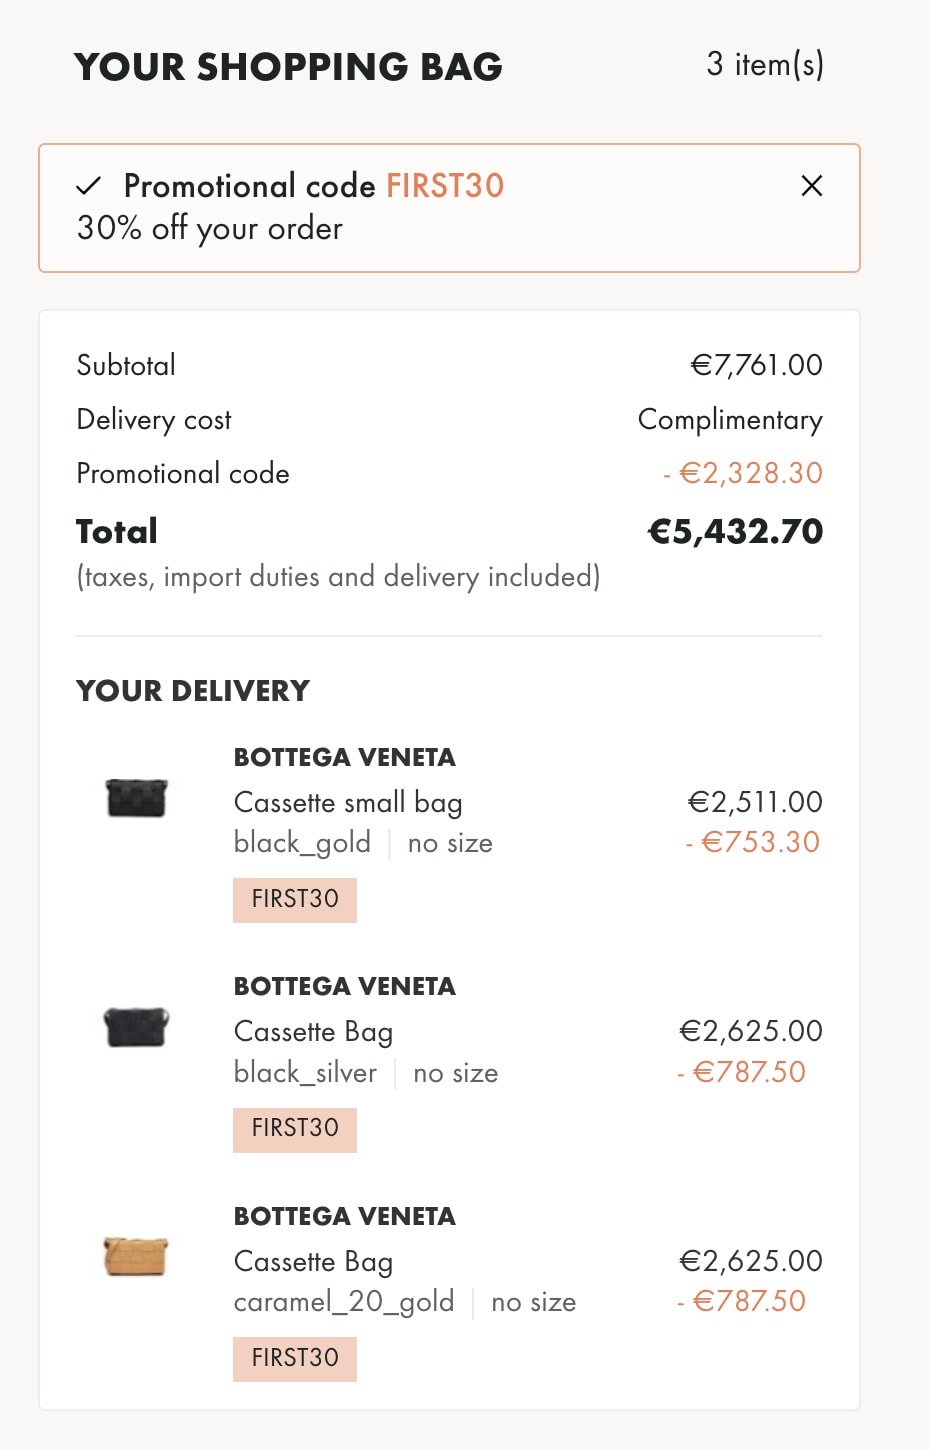
Task: Click the first BOTTEGA VENETA brand heading
Action: (x=345, y=757)
